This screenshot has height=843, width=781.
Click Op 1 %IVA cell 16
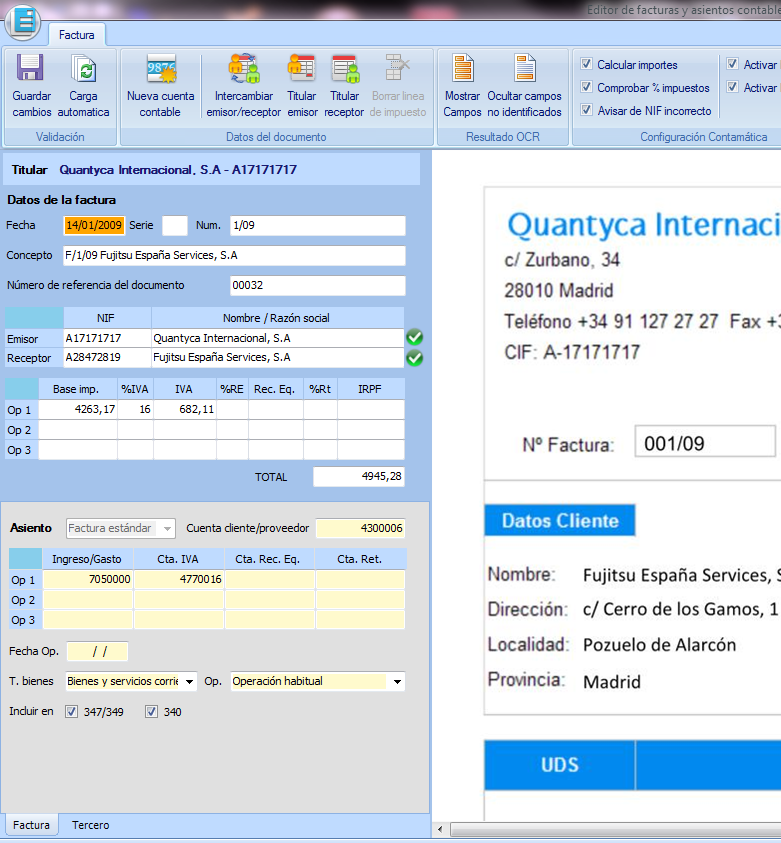pos(135,410)
